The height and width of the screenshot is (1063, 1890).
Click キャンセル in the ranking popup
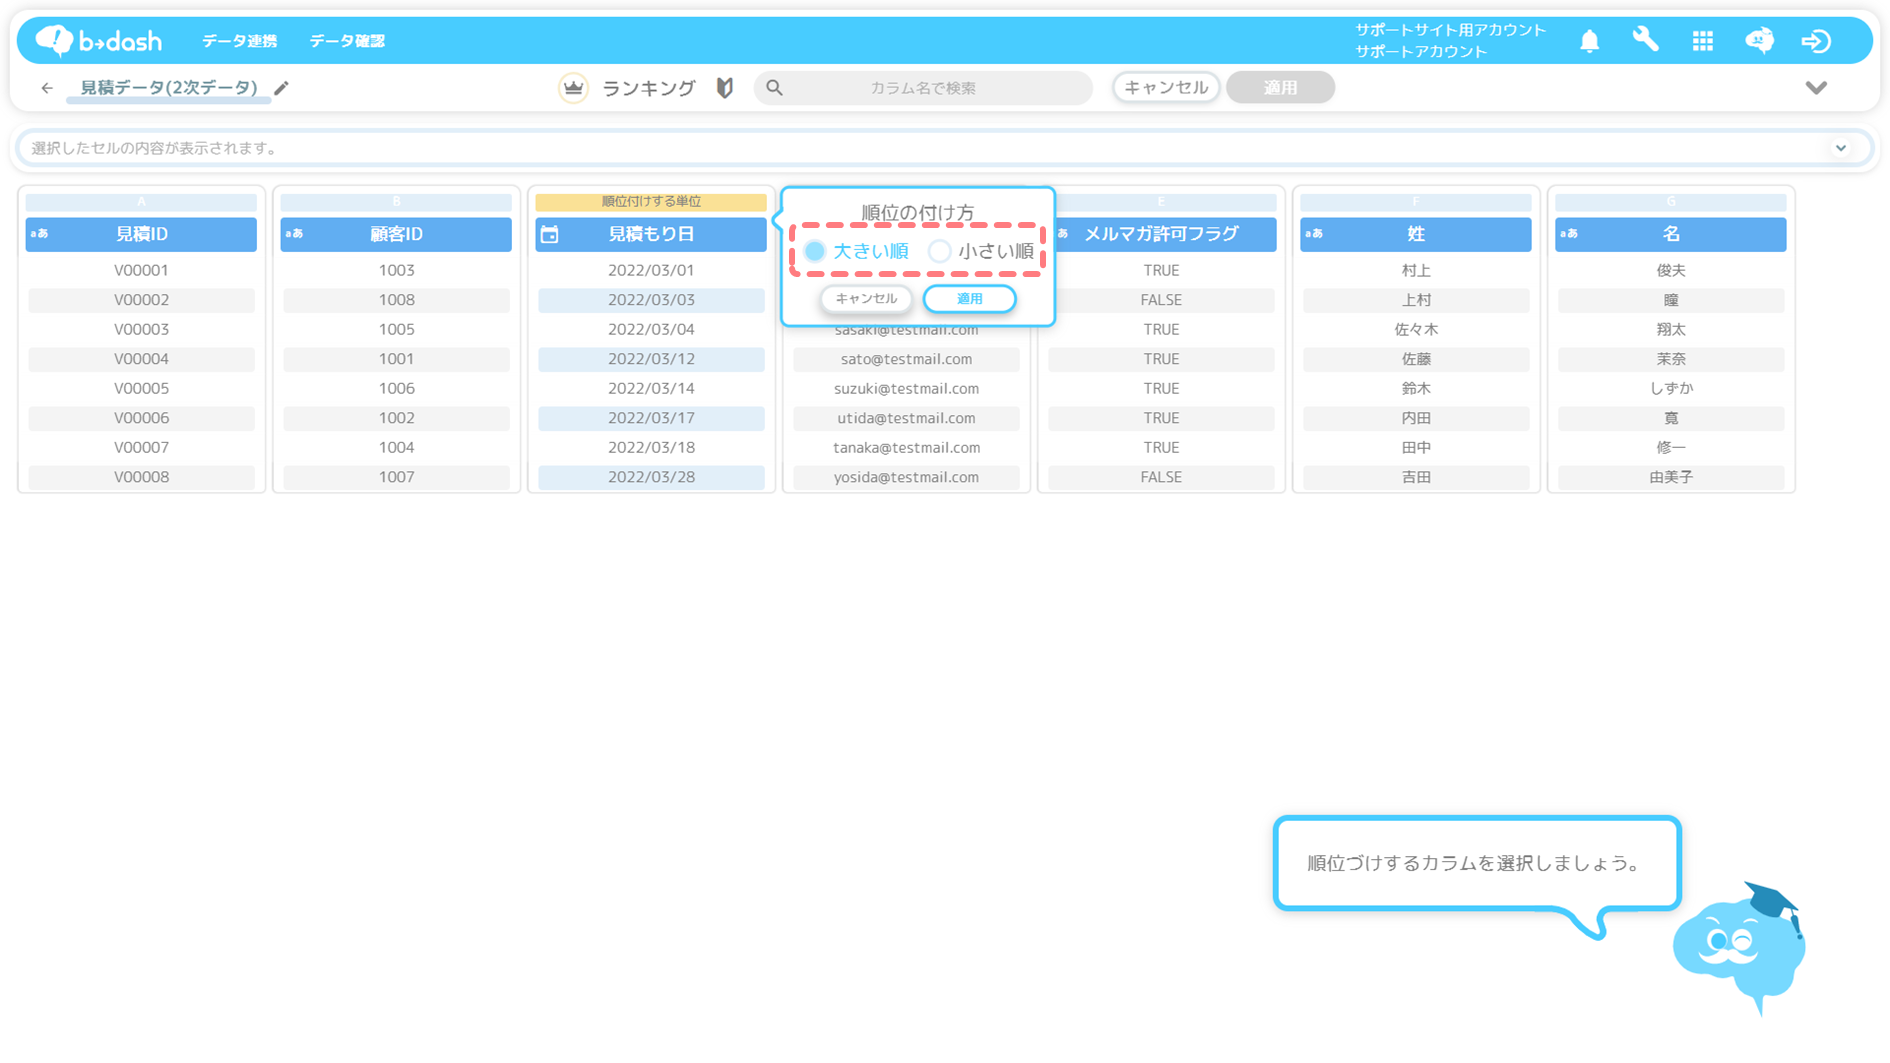pyautogui.click(x=866, y=299)
